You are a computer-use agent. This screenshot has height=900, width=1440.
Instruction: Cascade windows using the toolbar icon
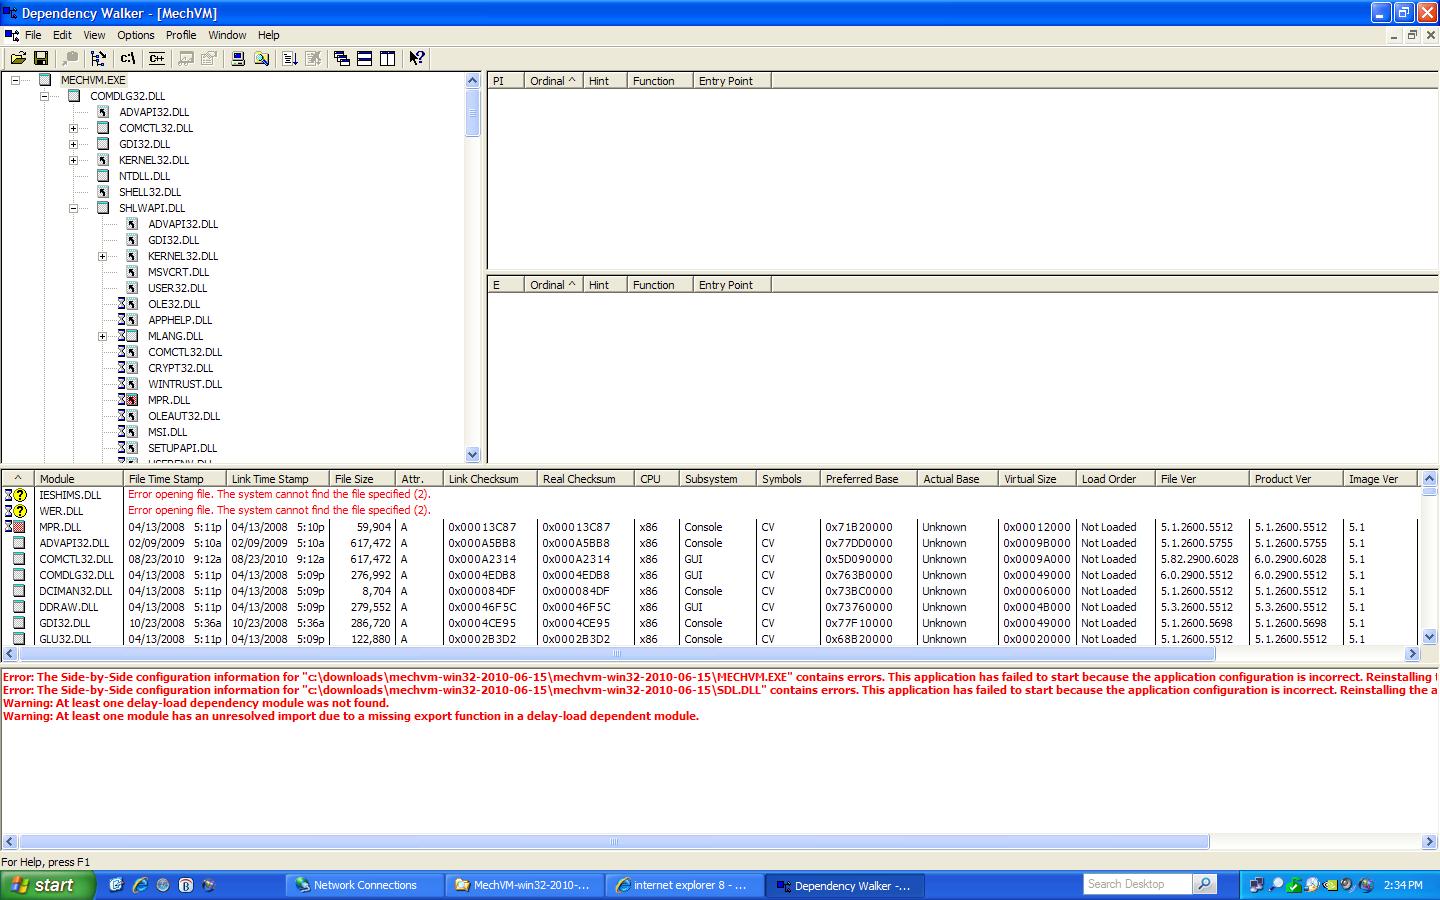(342, 58)
